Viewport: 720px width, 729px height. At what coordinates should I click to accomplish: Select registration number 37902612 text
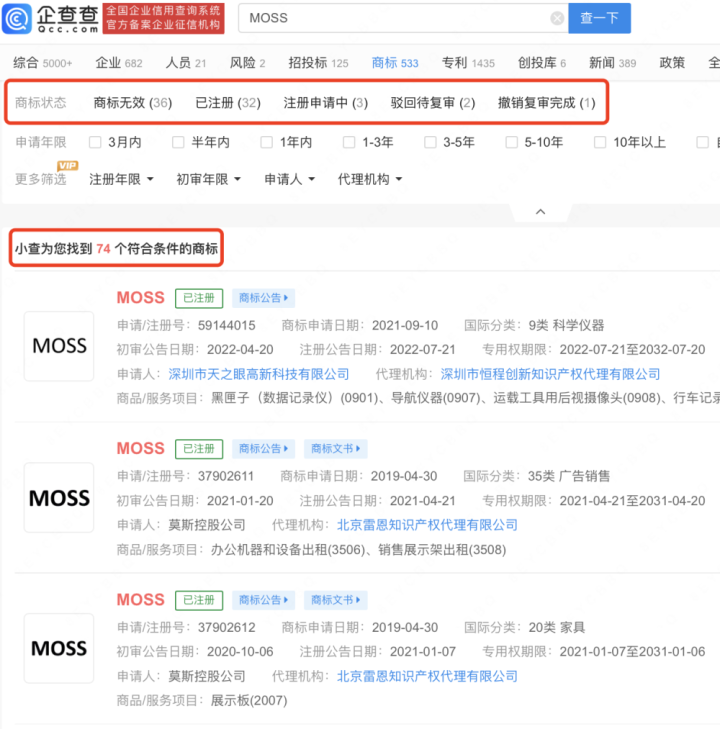(x=226, y=628)
